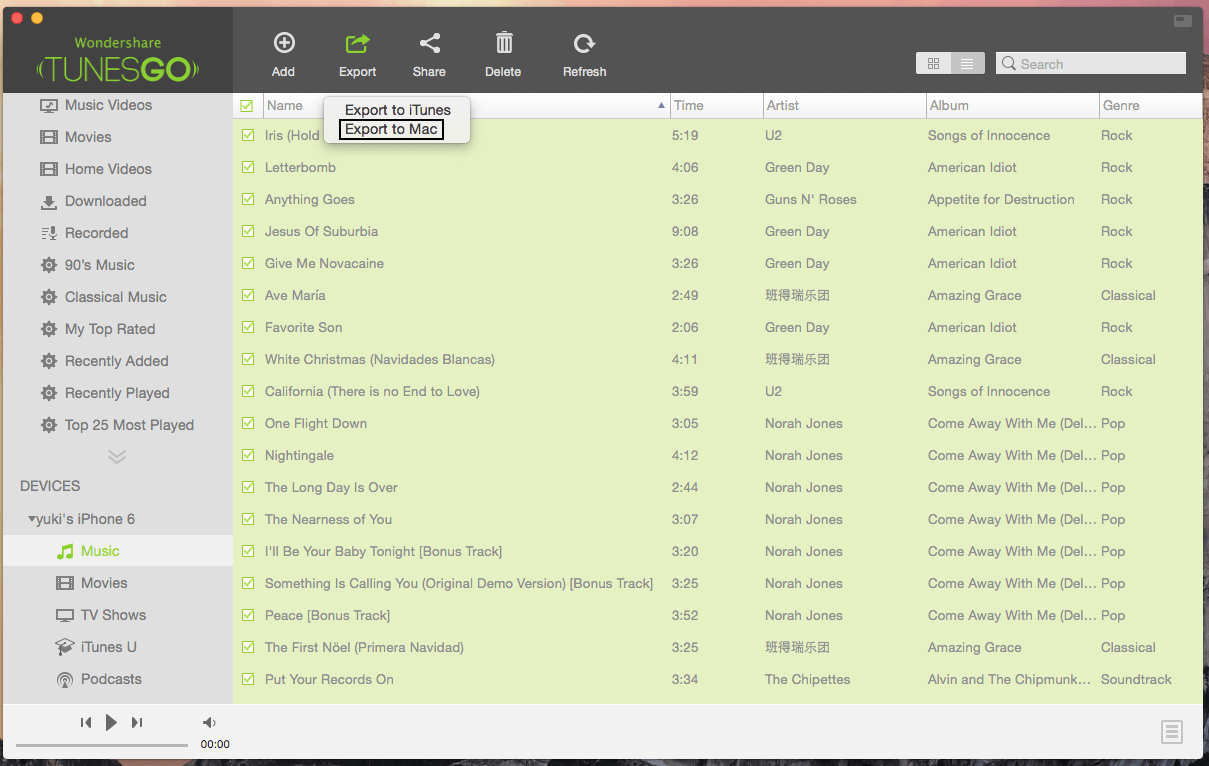Choose Export to iTunes menu item

tap(398, 110)
